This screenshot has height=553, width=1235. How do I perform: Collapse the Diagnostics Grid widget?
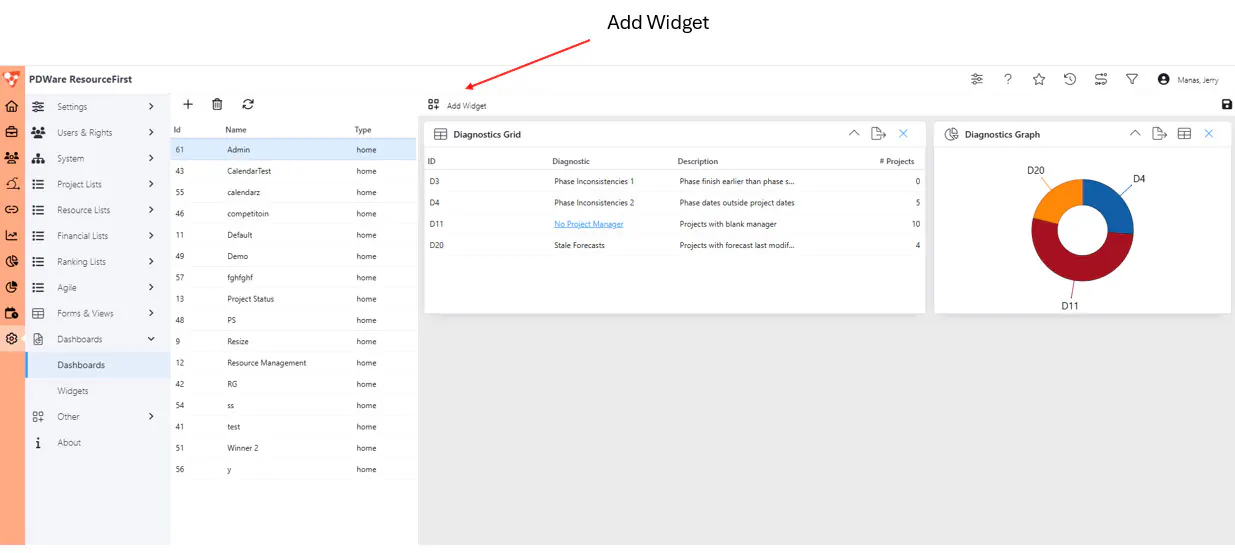click(853, 133)
